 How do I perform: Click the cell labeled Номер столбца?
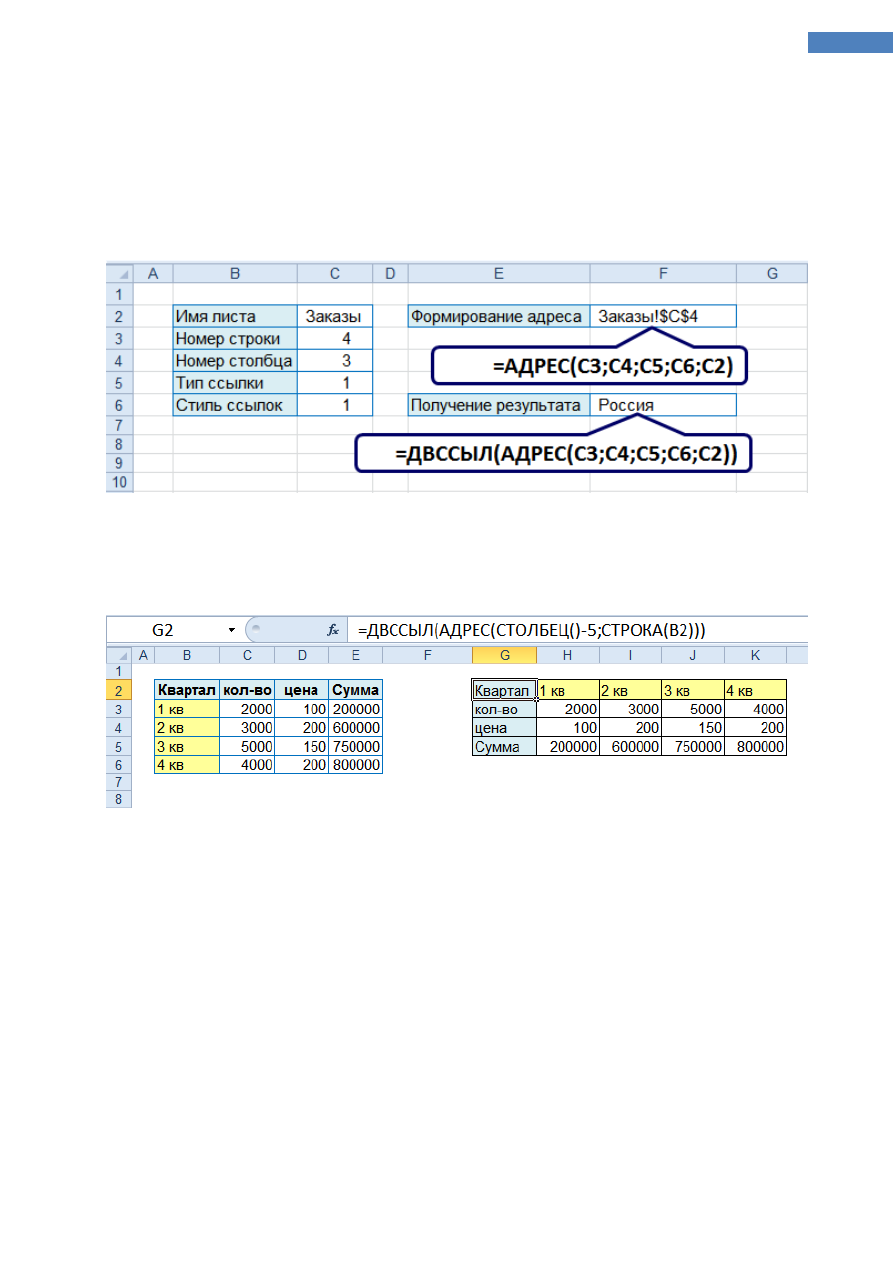coord(235,360)
